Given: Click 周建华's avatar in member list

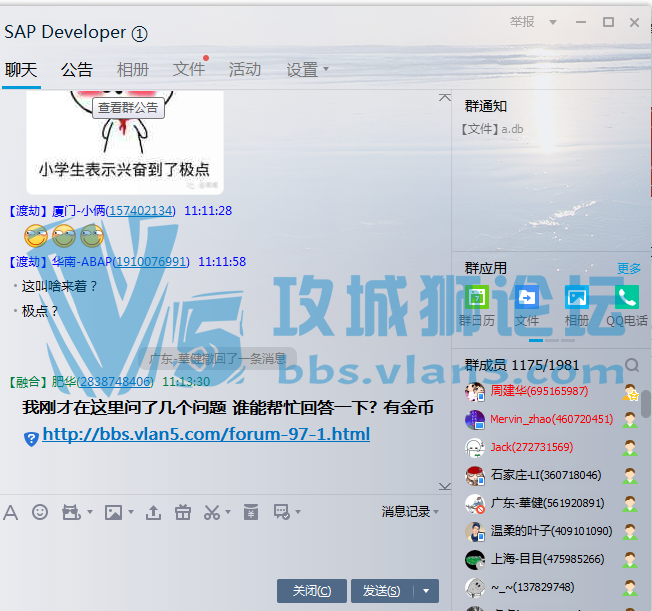Looking at the screenshot, I should [x=475, y=392].
